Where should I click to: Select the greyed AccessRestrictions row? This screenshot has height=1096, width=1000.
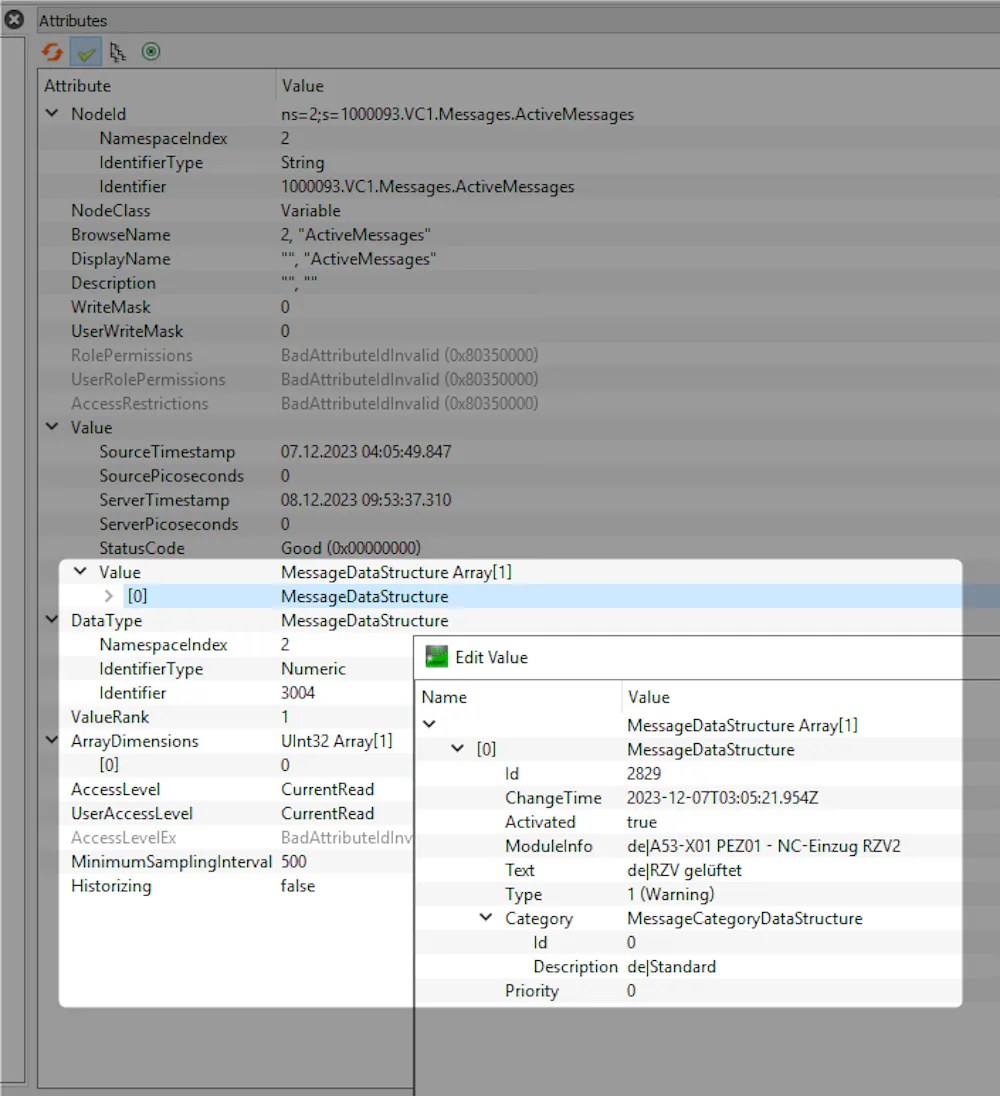(x=519, y=403)
